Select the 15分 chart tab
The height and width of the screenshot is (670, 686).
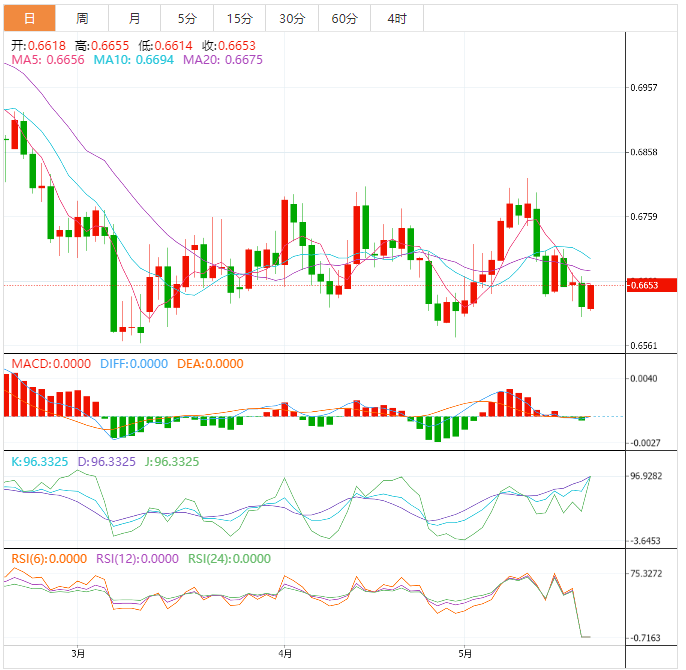click(x=239, y=18)
